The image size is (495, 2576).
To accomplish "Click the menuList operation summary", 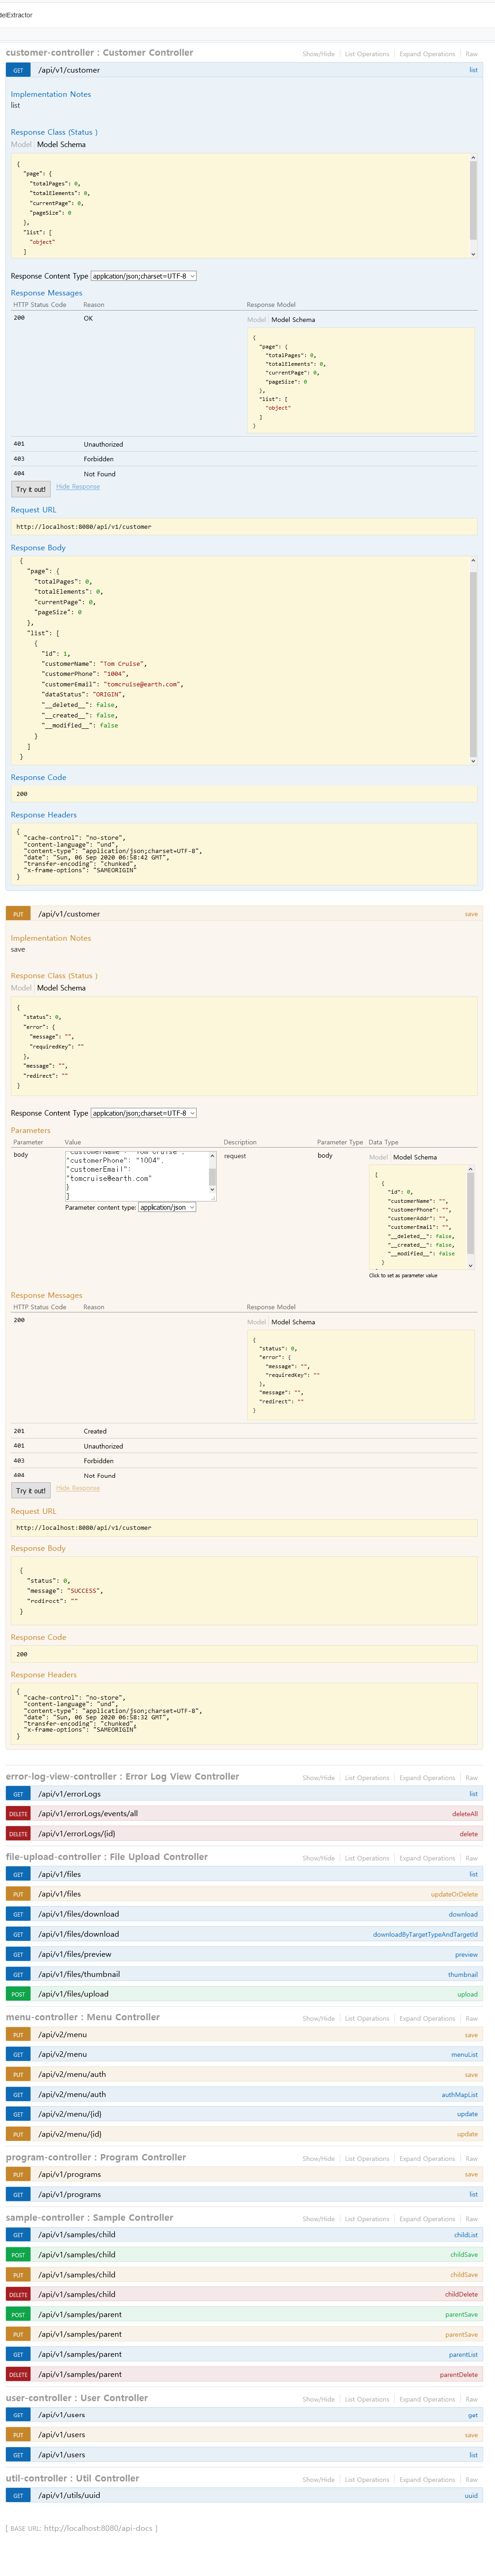I will point(465,2054).
